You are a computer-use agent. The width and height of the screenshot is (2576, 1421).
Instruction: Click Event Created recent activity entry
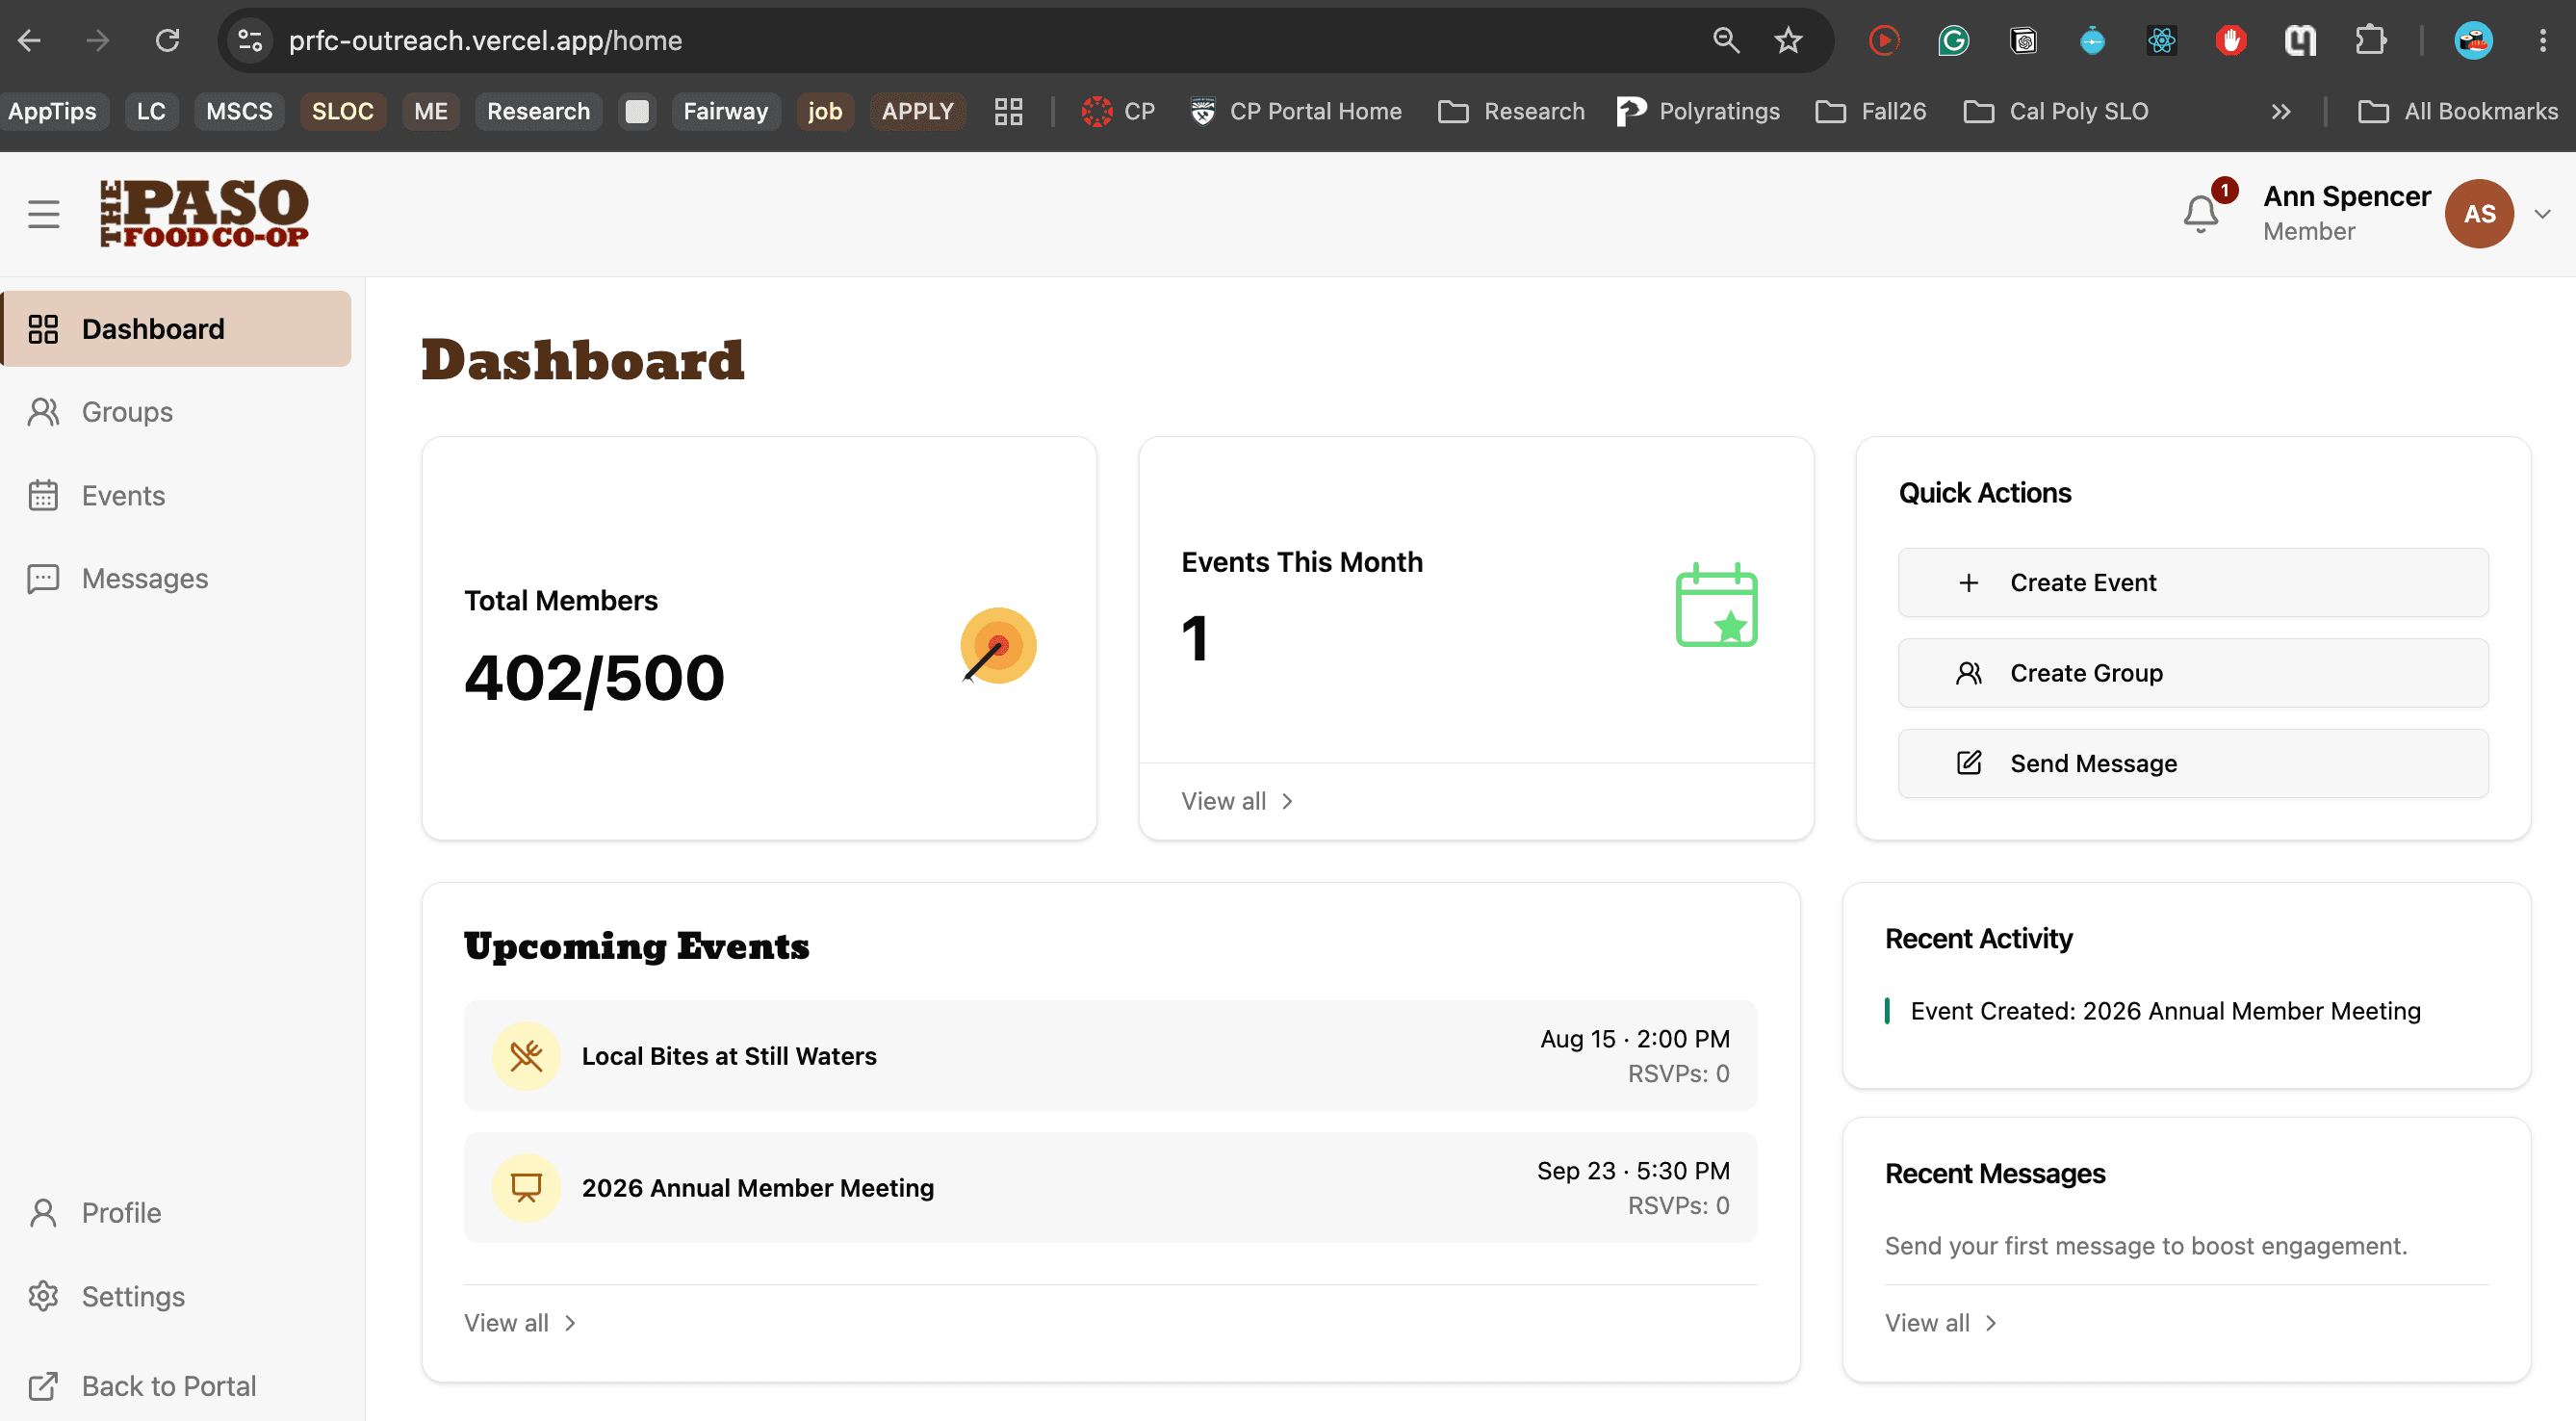[x=2165, y=1011]
